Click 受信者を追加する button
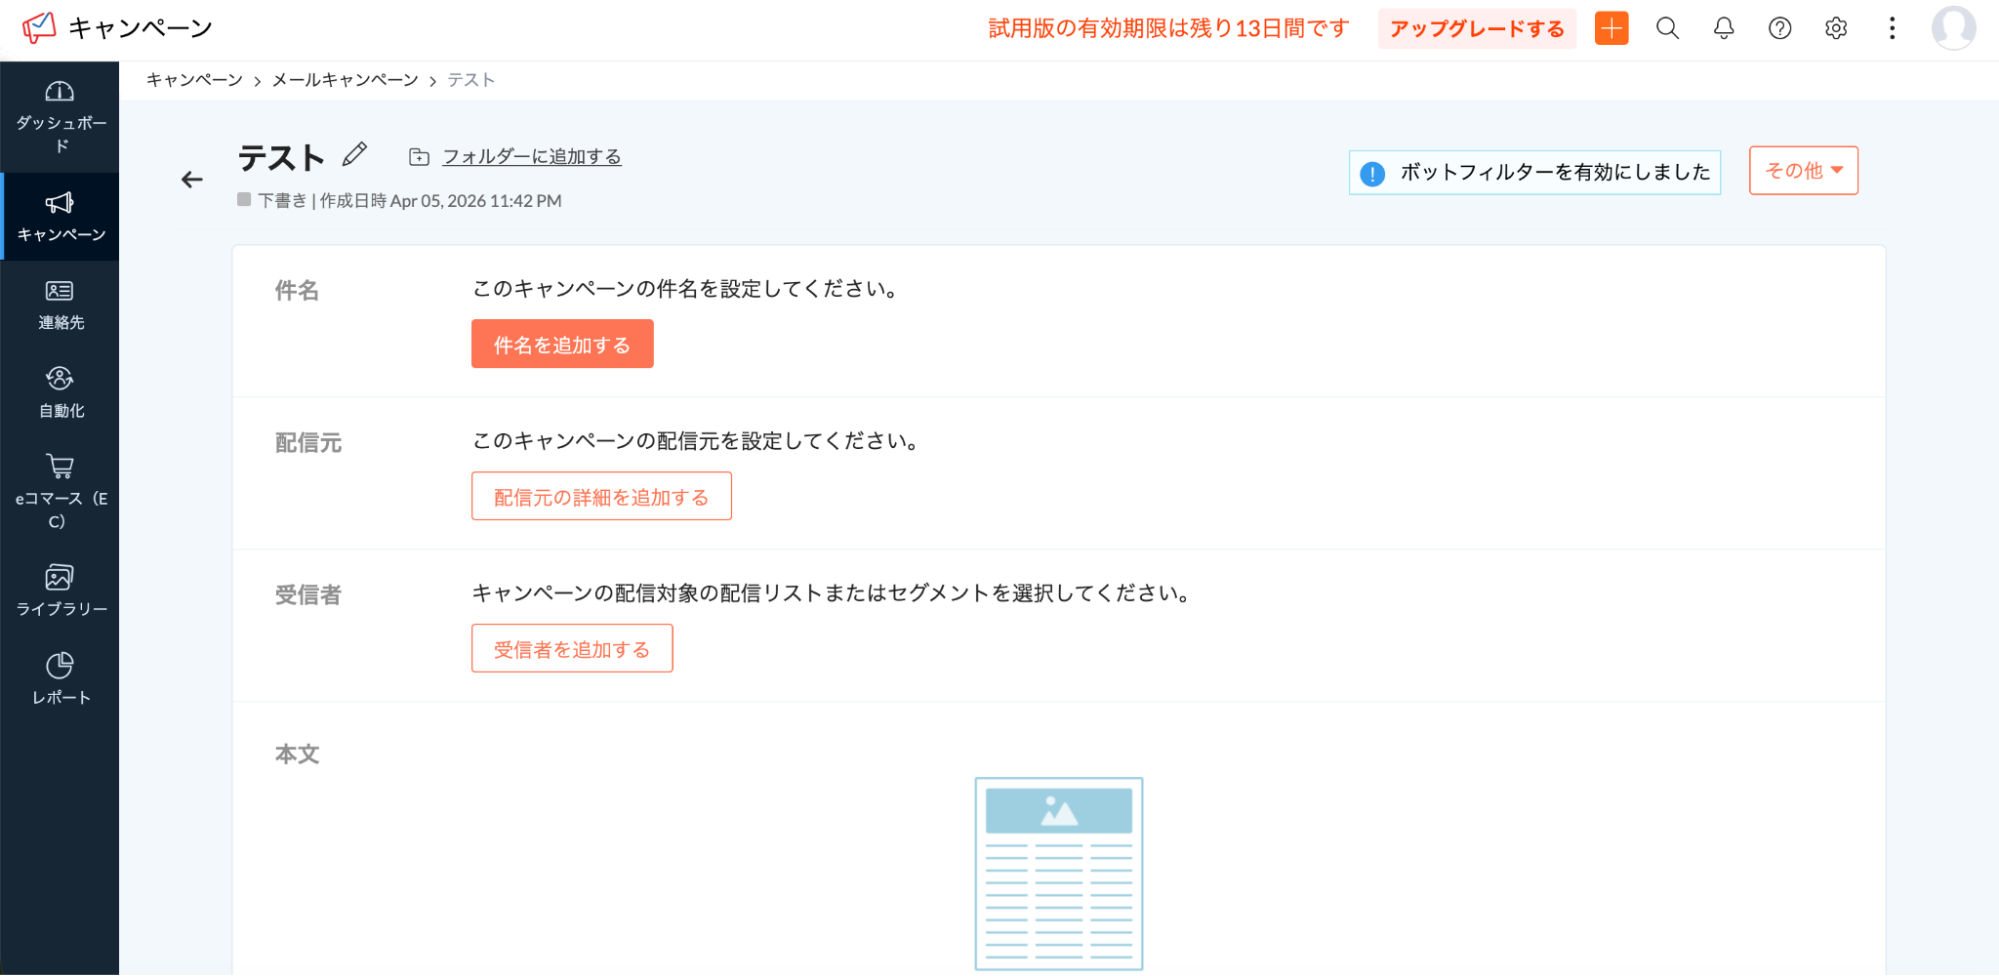The image size is (1999, 976). point(572,649)
